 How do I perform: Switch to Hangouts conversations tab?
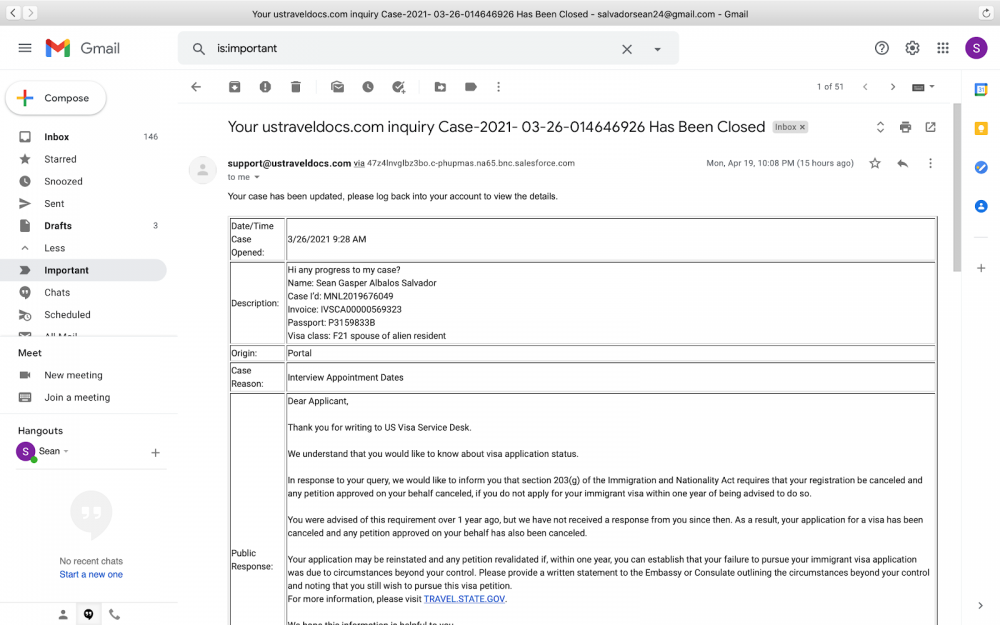click(x=88, y=614)
